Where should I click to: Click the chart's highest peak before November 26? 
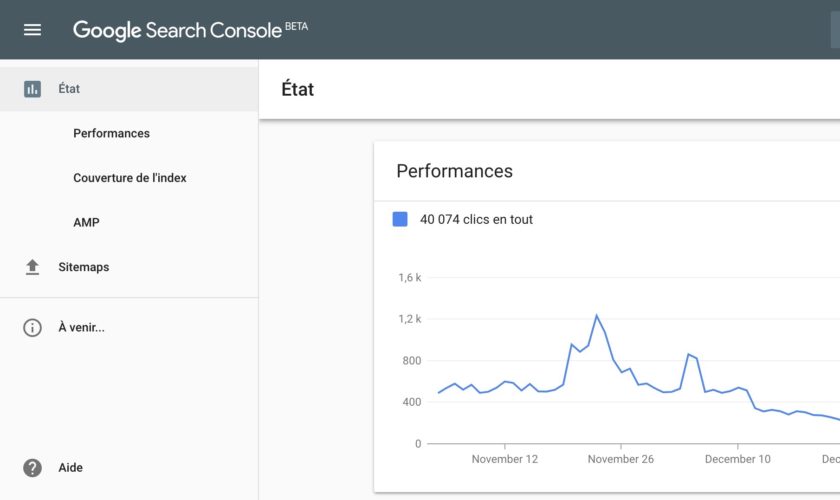coord(597,316)
